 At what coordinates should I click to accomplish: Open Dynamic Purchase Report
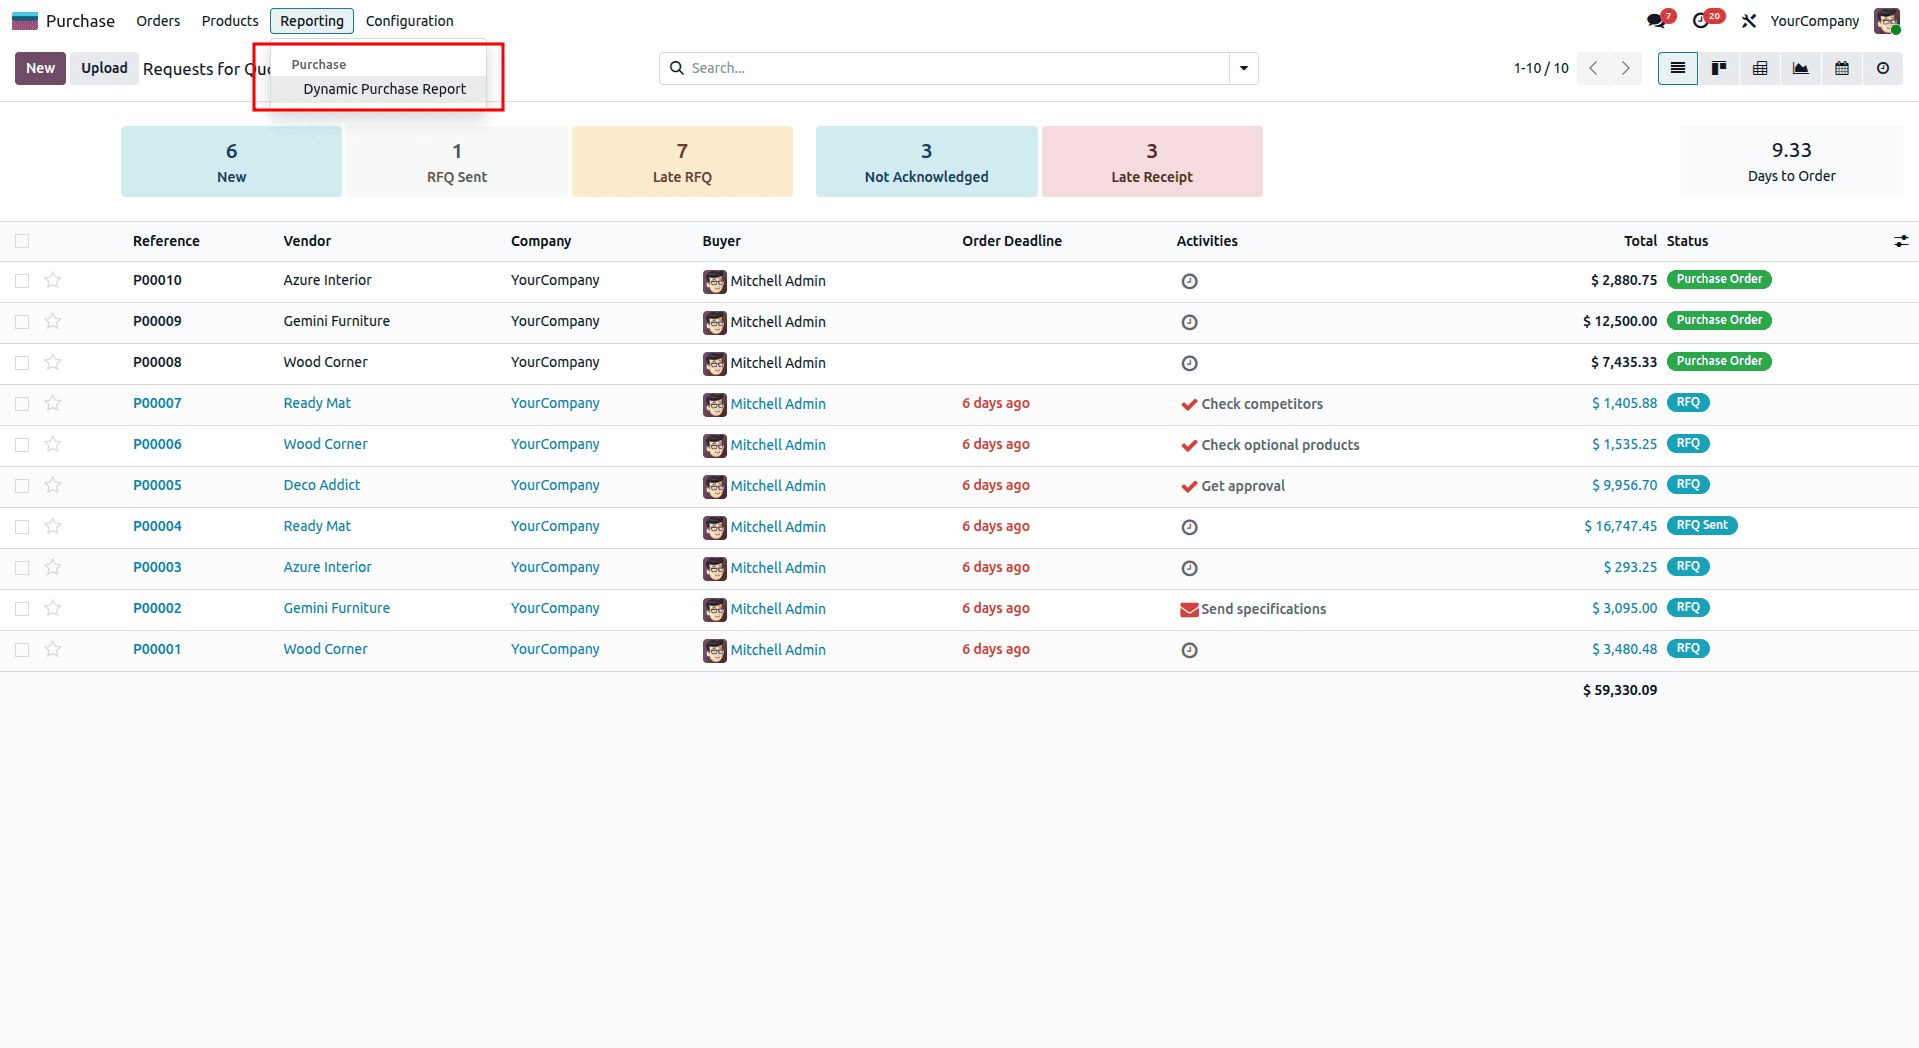pyautogui.click(x=384, y=89)
